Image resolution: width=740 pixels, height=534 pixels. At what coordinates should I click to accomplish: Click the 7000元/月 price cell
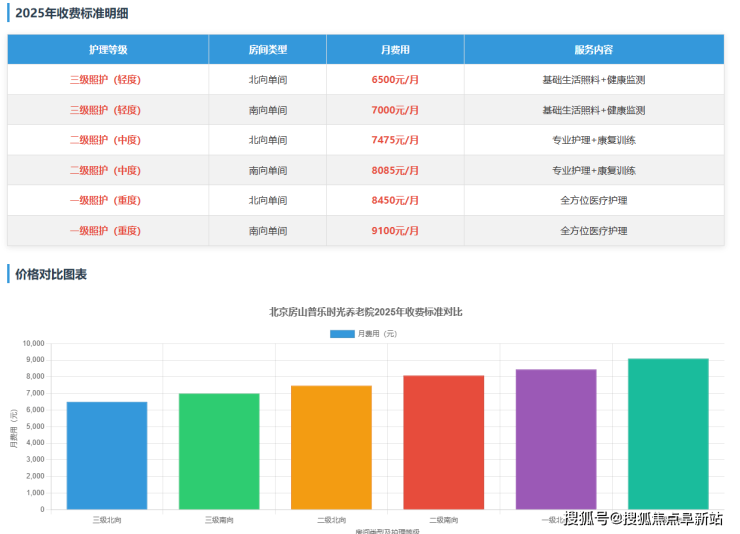(x=395, y=110)
